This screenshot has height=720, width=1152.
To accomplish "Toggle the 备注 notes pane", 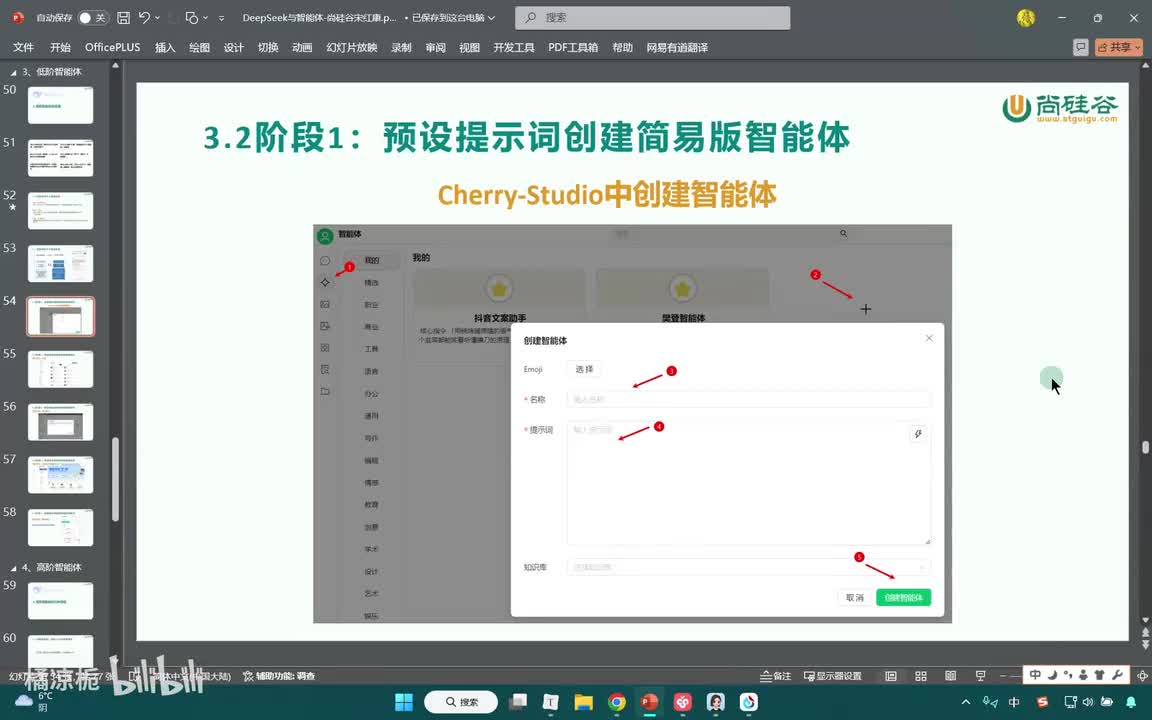I will [776, 676].
